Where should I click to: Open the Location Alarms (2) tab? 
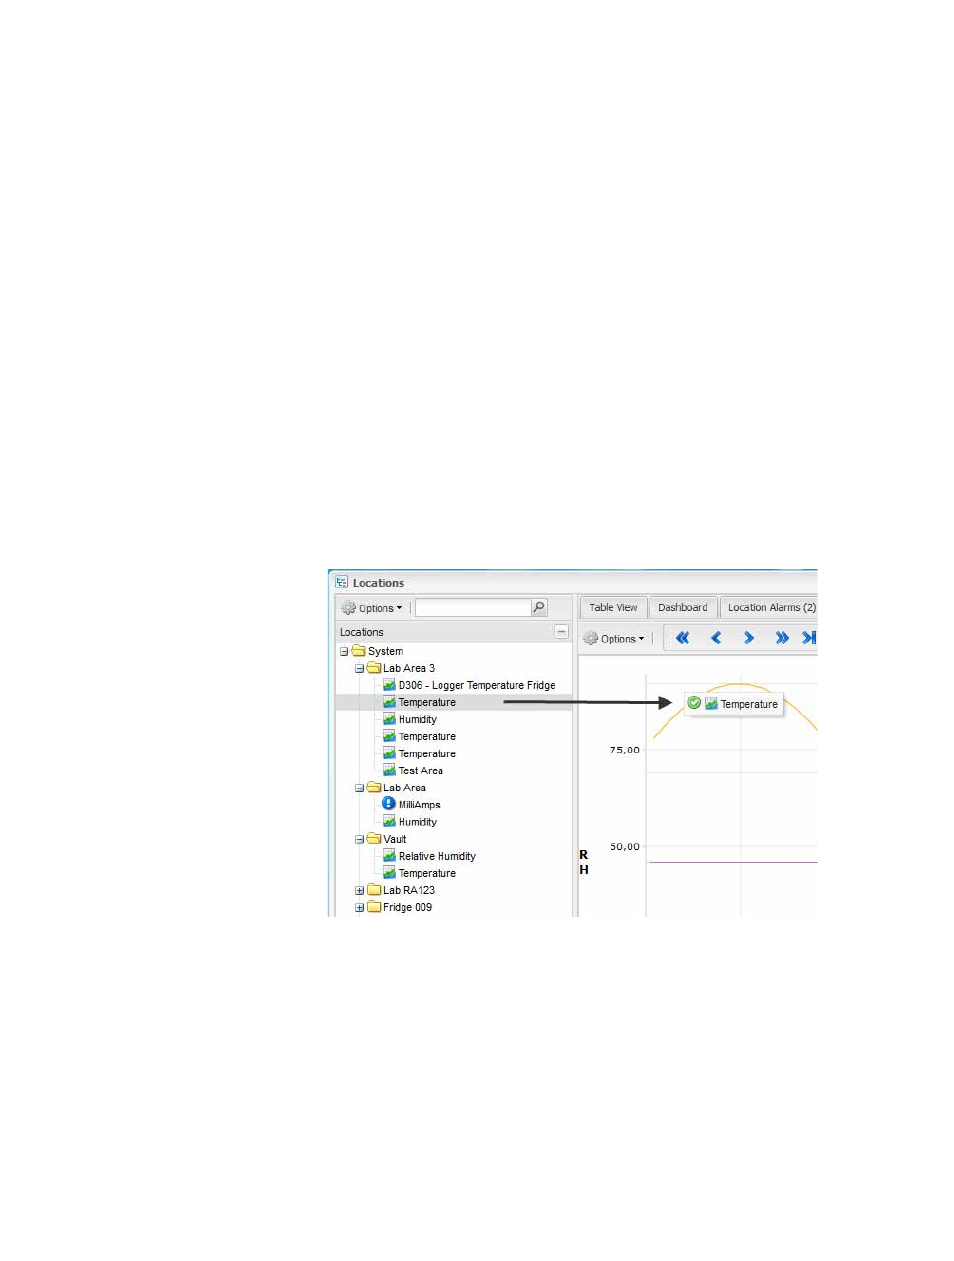coord(770,607)
